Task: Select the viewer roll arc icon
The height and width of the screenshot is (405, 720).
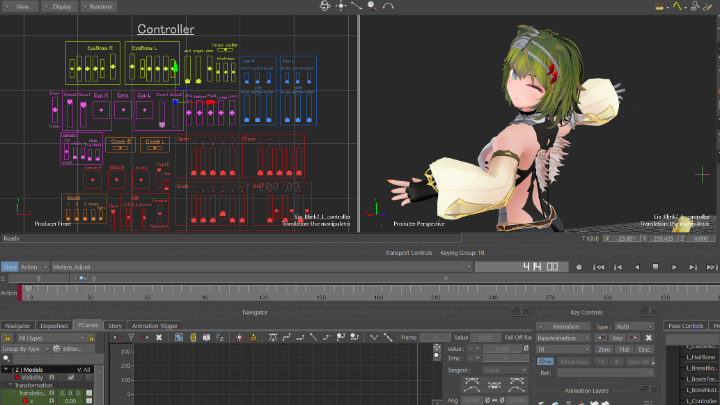Action: coord(388,6)
